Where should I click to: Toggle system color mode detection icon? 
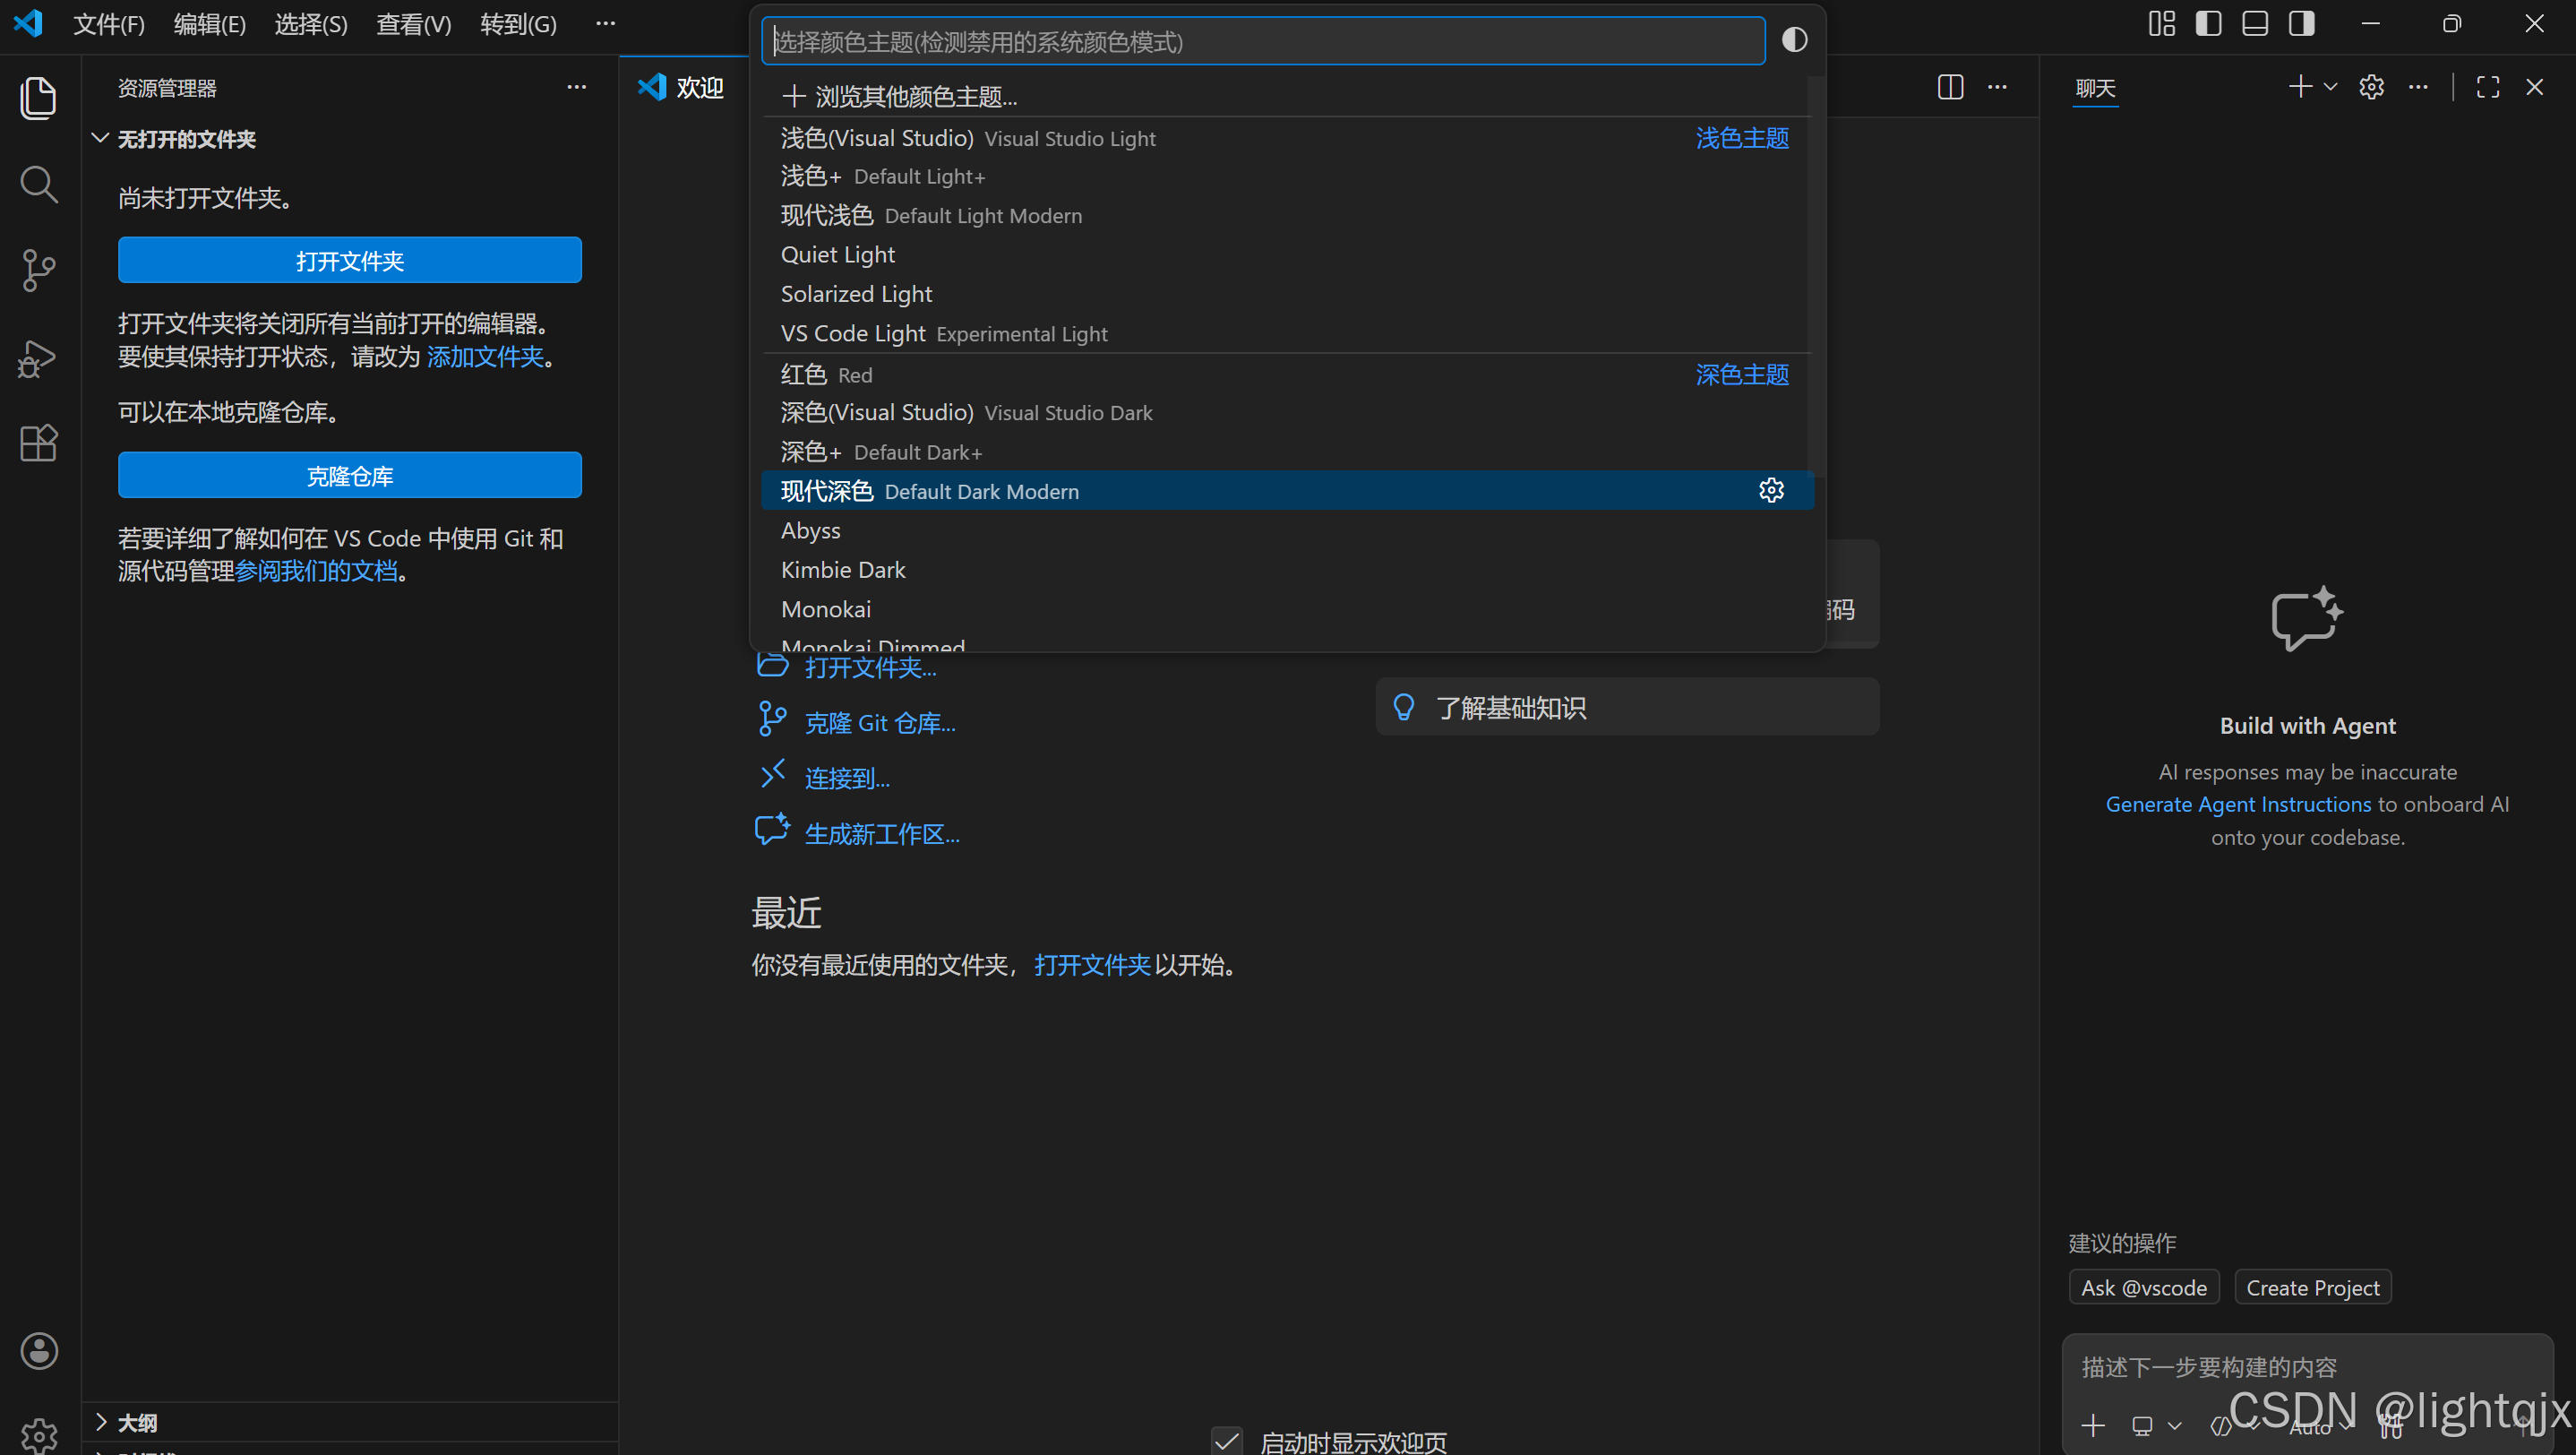point(1795,40)
